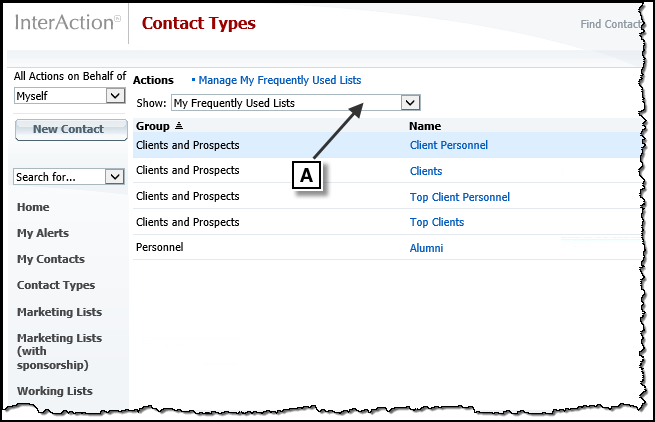Expand the Myself on-behalf-of dropdown
The height and width of the screenshot is (422, 655).
click(115, 96)
